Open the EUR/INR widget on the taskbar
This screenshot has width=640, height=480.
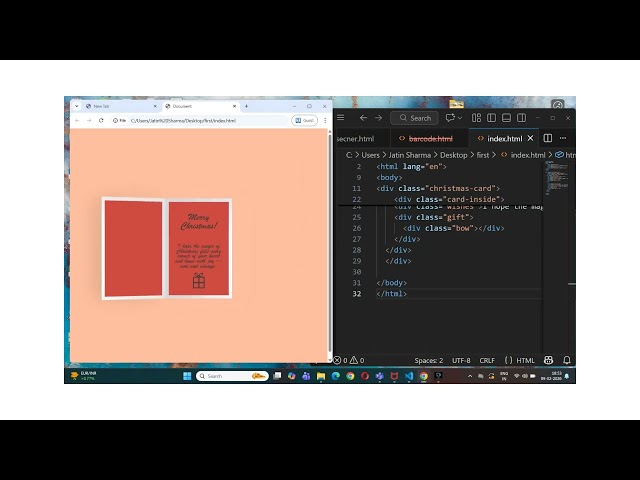click(x=84, y=376)
